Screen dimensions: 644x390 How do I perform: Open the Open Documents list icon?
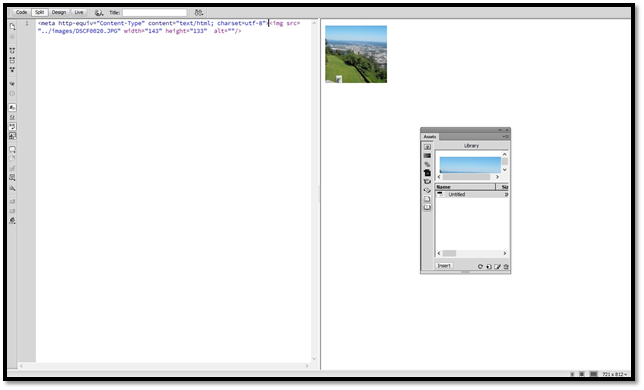click(12, 27)
